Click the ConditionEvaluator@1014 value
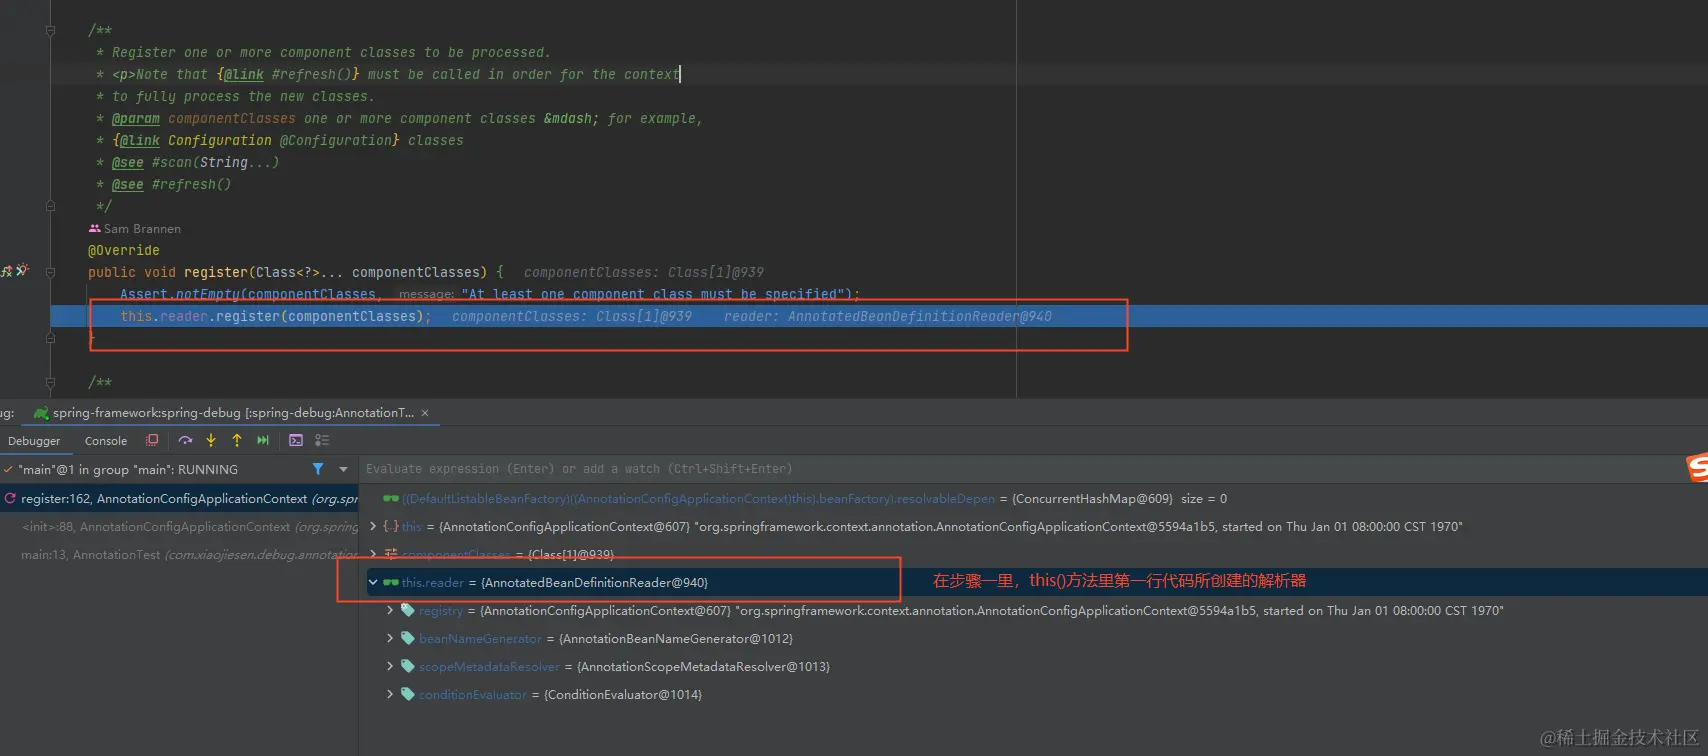Image resolution: width=1708 pixels, height=756 pixels. tap(623, 694)
